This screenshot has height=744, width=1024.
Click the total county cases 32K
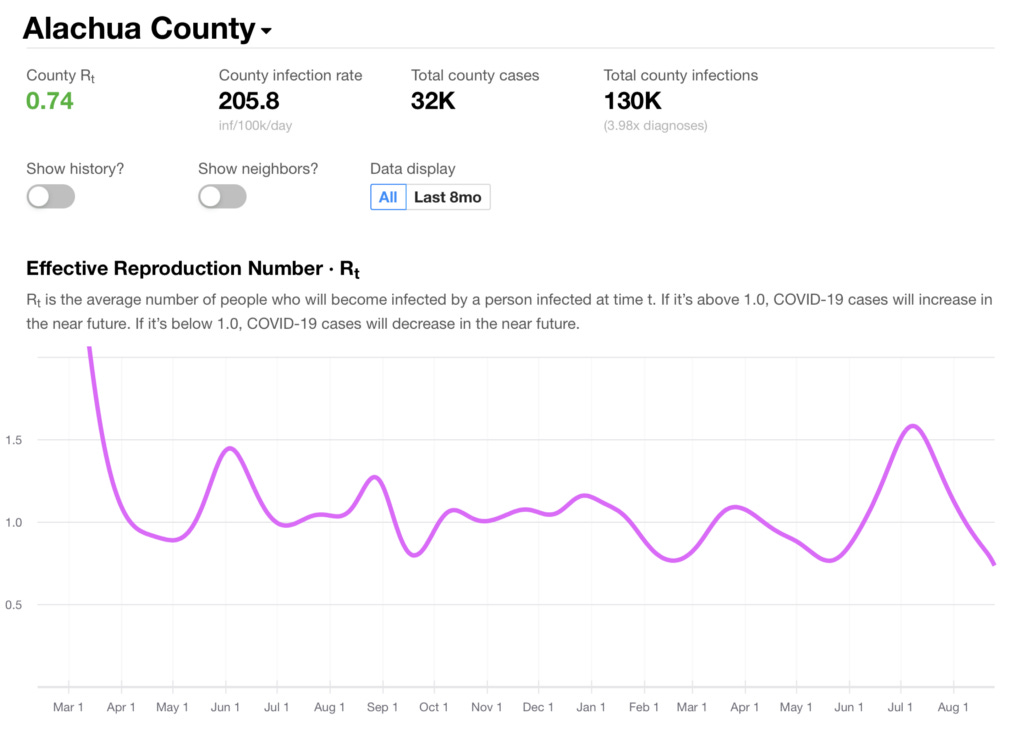click(433, 101)
